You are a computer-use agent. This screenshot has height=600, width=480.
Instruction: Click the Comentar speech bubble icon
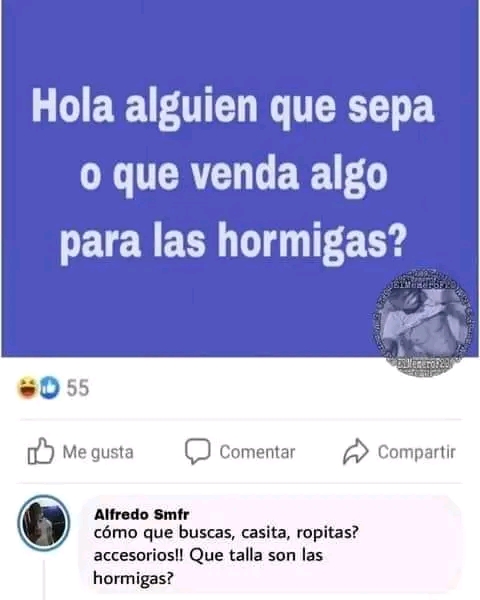tap(198, 452)
